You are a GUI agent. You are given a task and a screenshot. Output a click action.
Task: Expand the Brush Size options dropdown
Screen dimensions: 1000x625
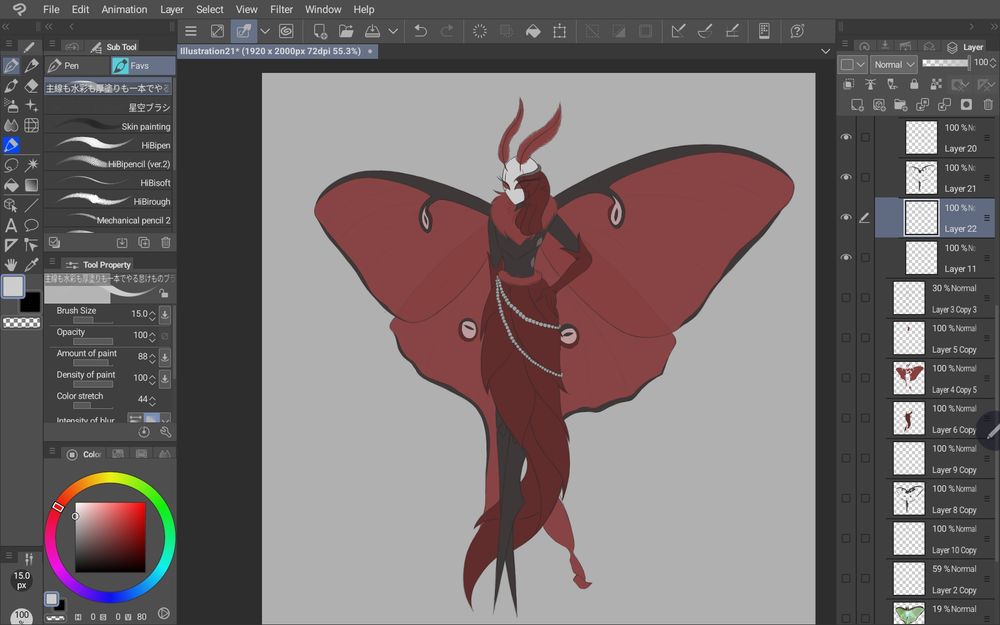click(x=164, y=314)
